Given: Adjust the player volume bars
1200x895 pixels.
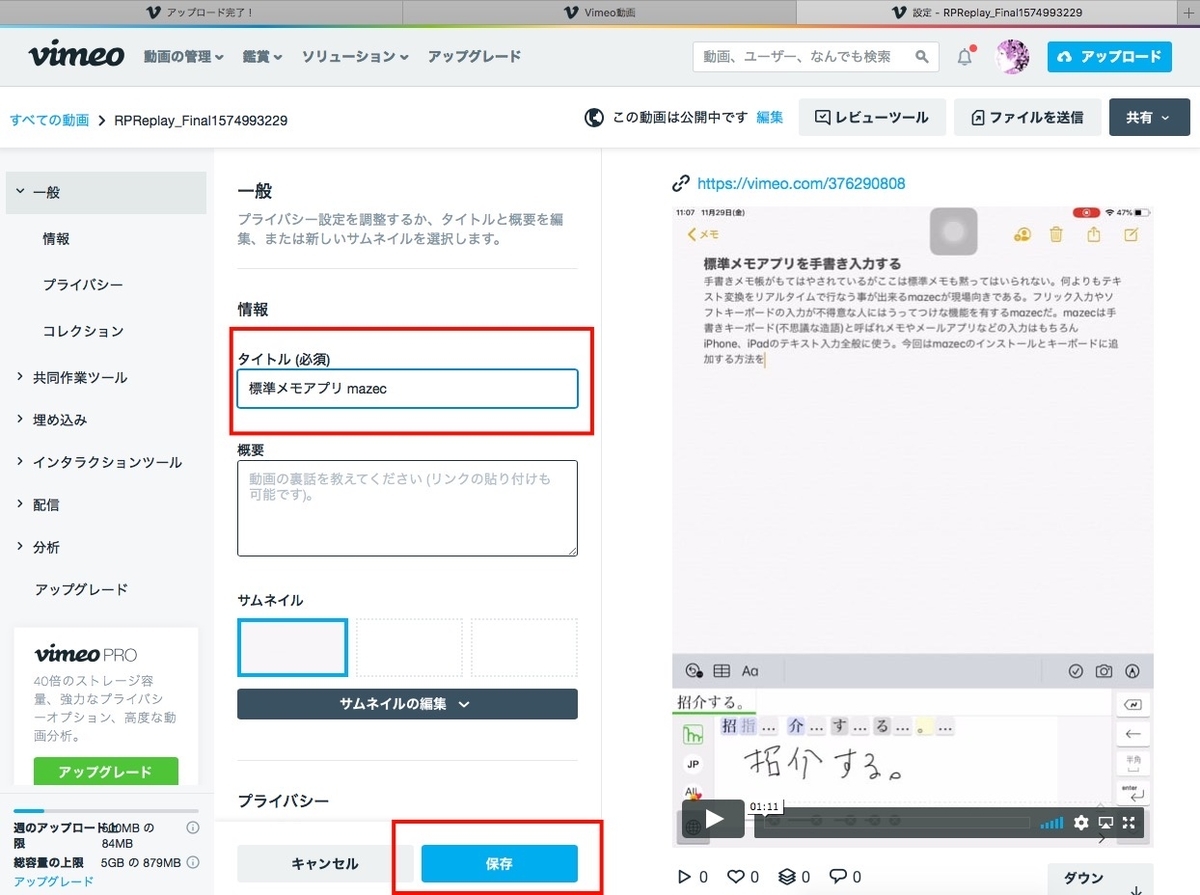Looking at the screenshot, I should coord(1052,823).
